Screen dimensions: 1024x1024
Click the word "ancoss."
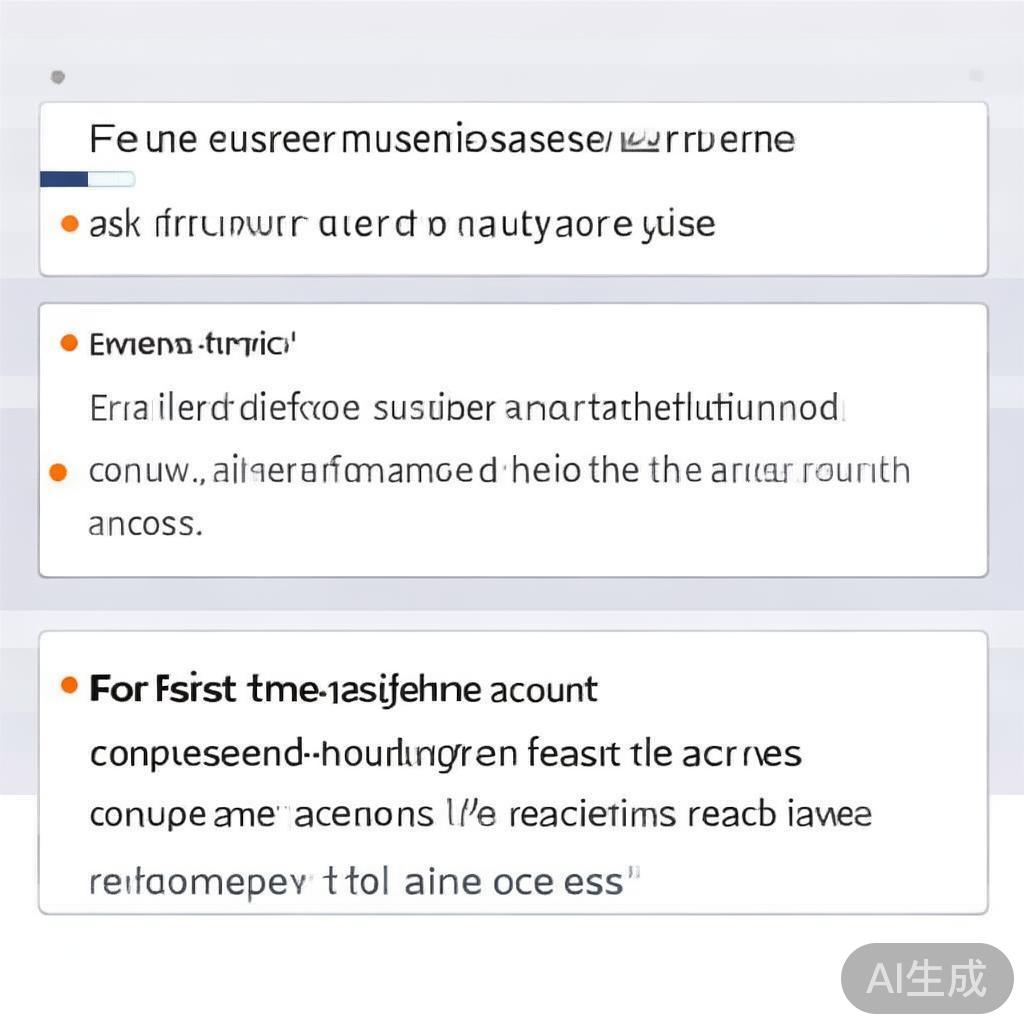tap(146, 523)
